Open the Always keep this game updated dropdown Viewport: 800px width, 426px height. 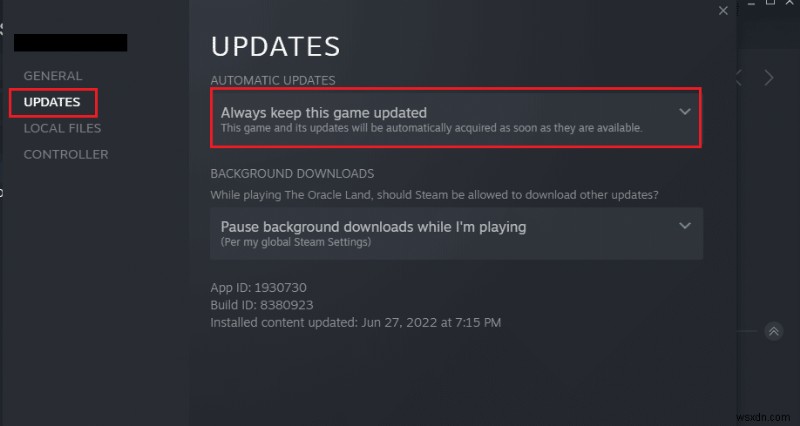(456, 118)
